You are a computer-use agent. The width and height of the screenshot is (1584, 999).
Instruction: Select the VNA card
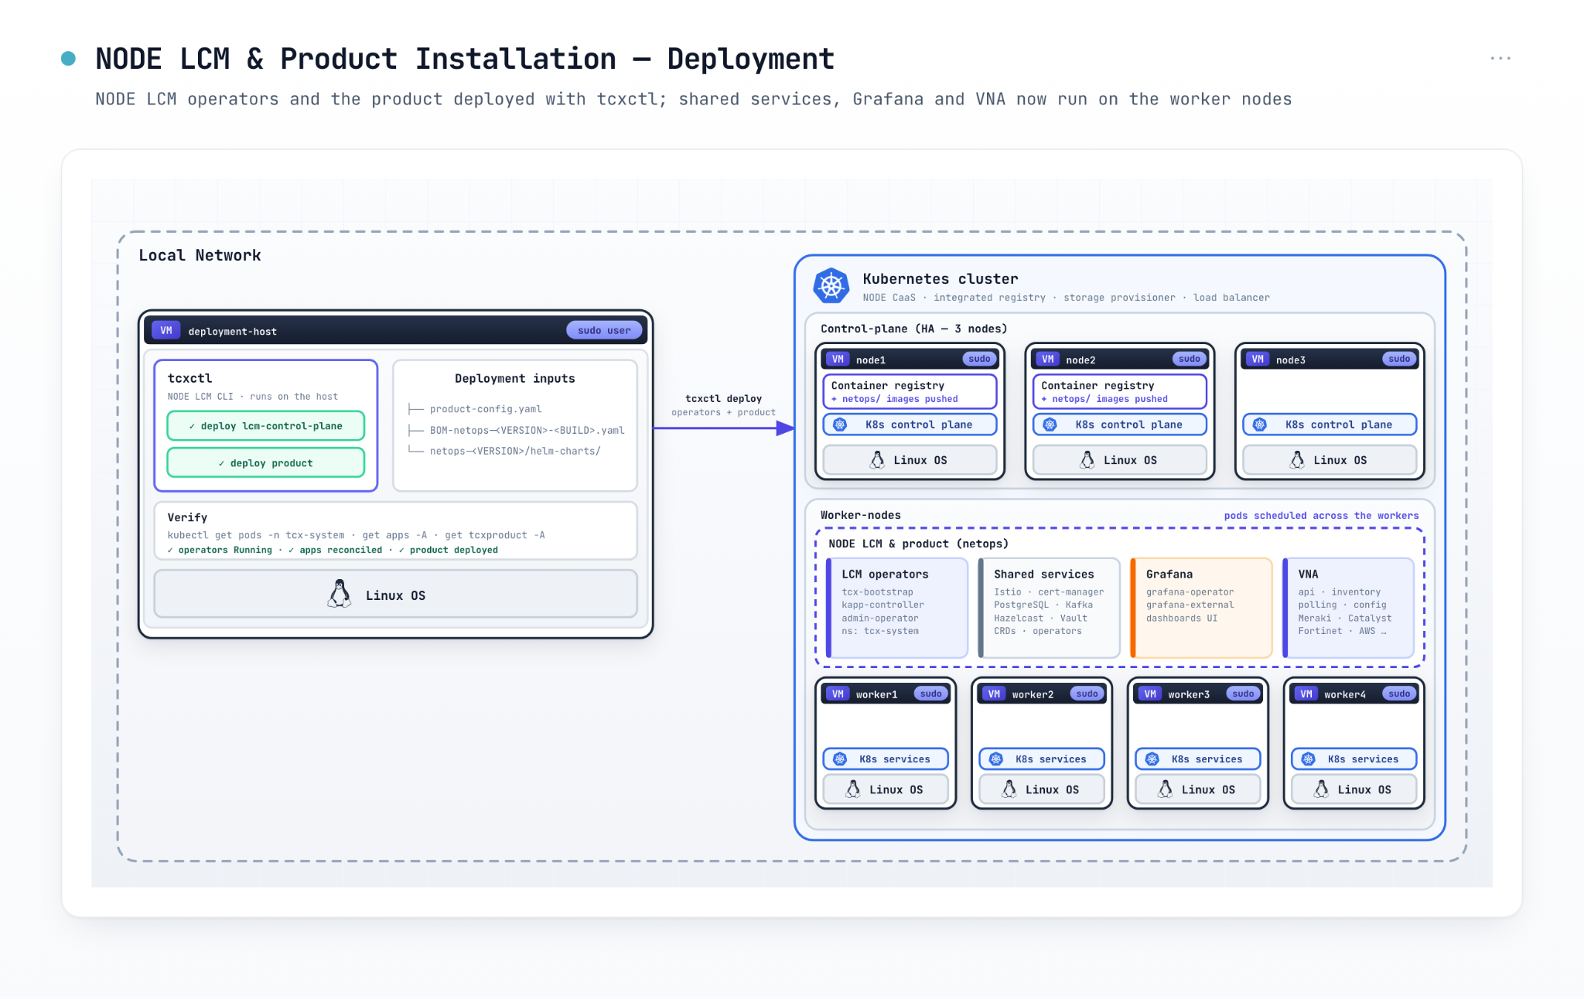pos(1349,608)
